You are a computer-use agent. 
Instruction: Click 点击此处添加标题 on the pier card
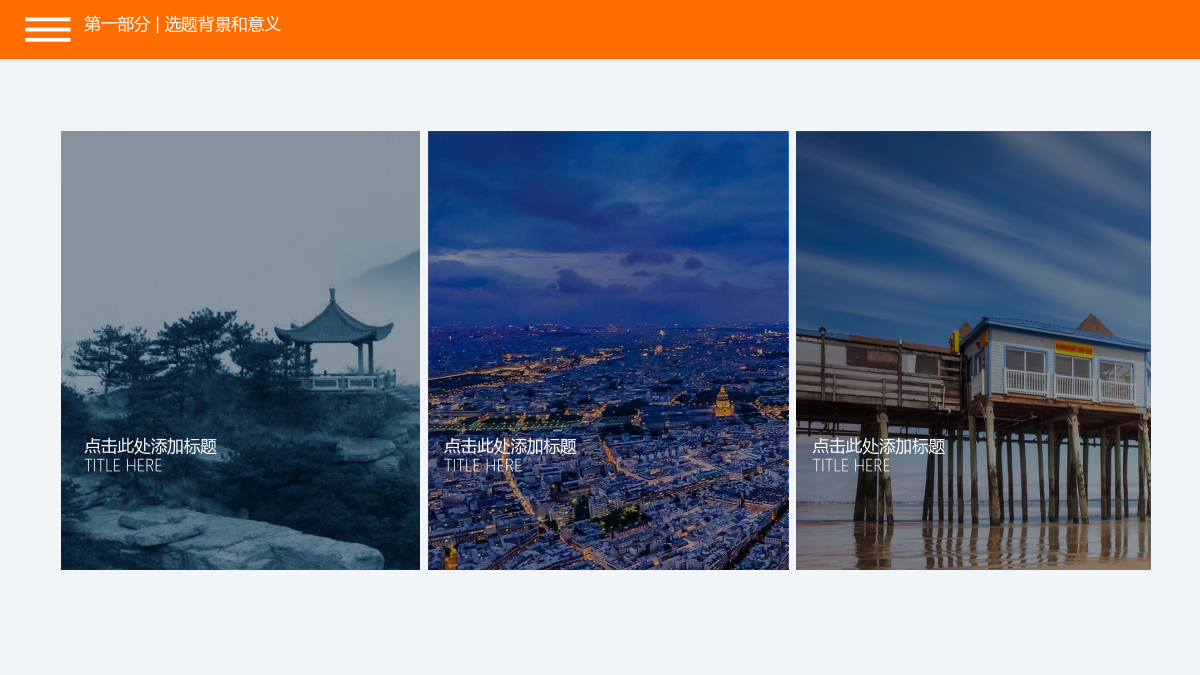pyautogui.click(x=878, y=446)
